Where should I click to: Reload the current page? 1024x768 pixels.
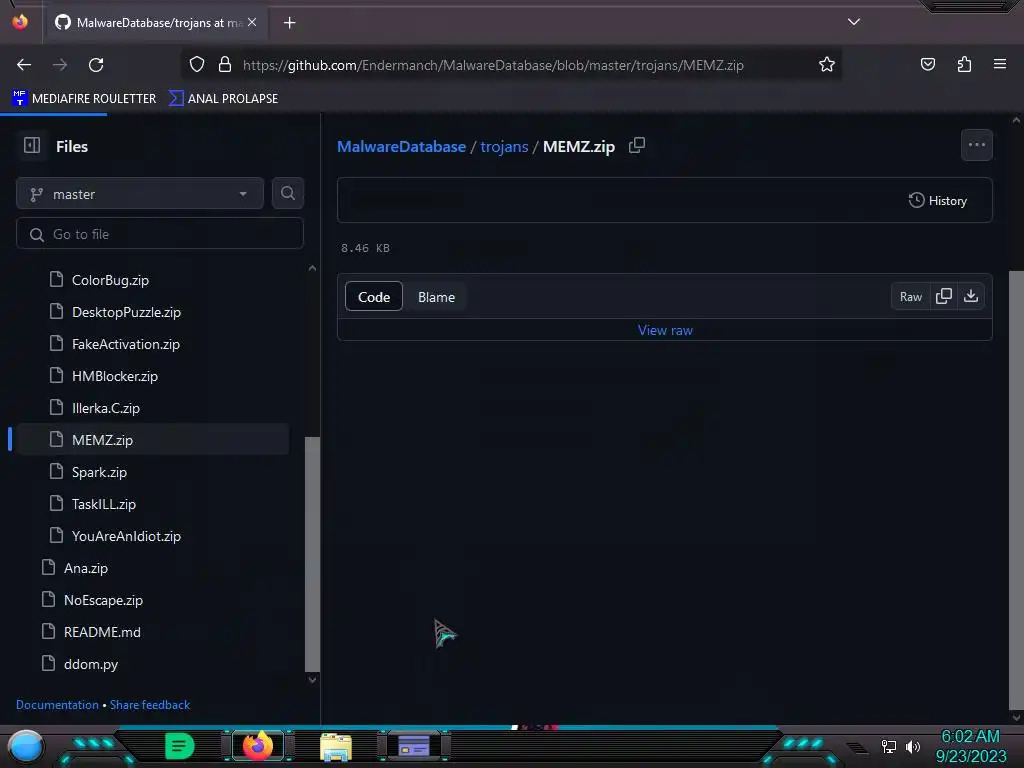(96, 65)
